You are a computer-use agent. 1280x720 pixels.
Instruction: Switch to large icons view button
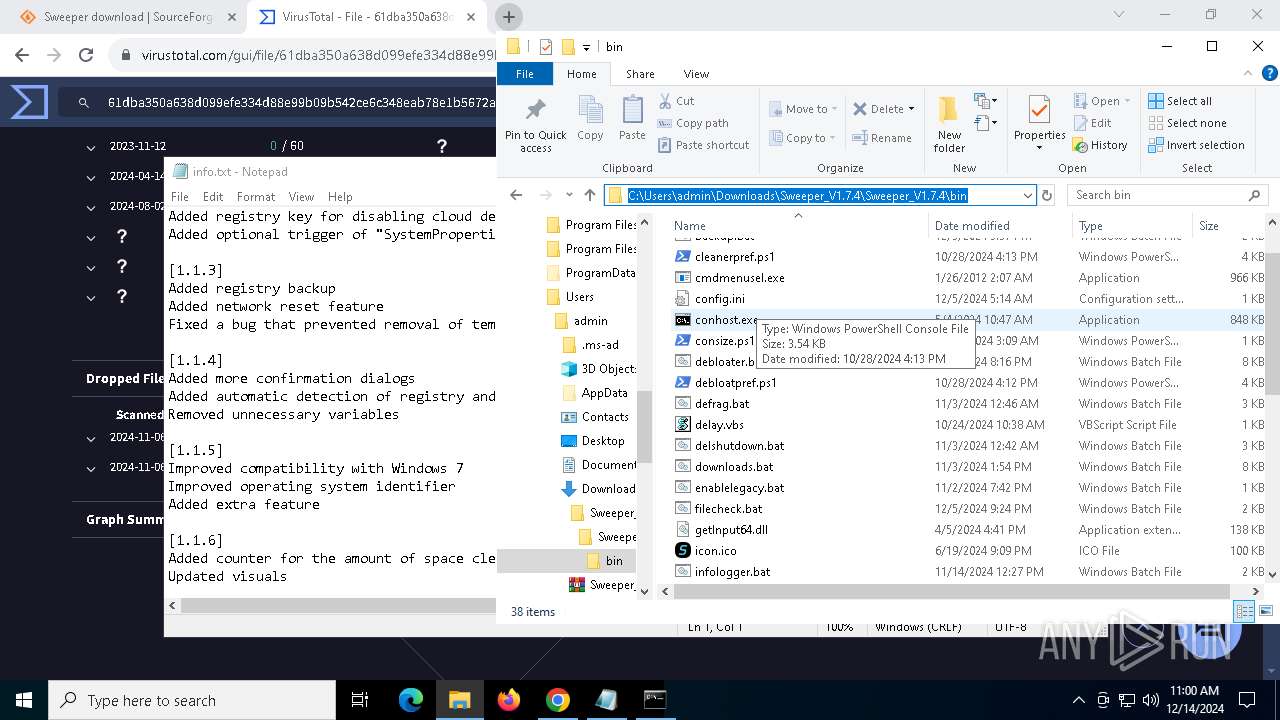[1265, 611]
